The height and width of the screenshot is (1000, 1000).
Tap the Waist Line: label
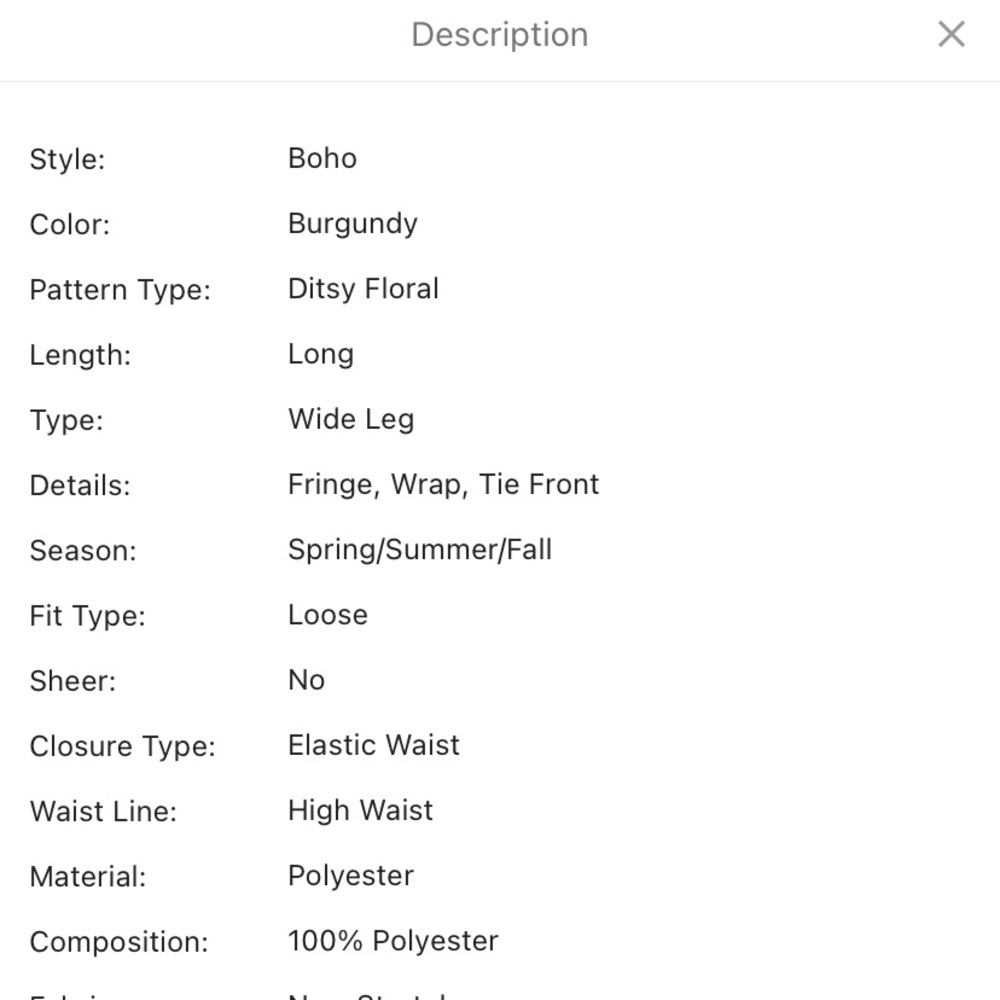point(103,812)
